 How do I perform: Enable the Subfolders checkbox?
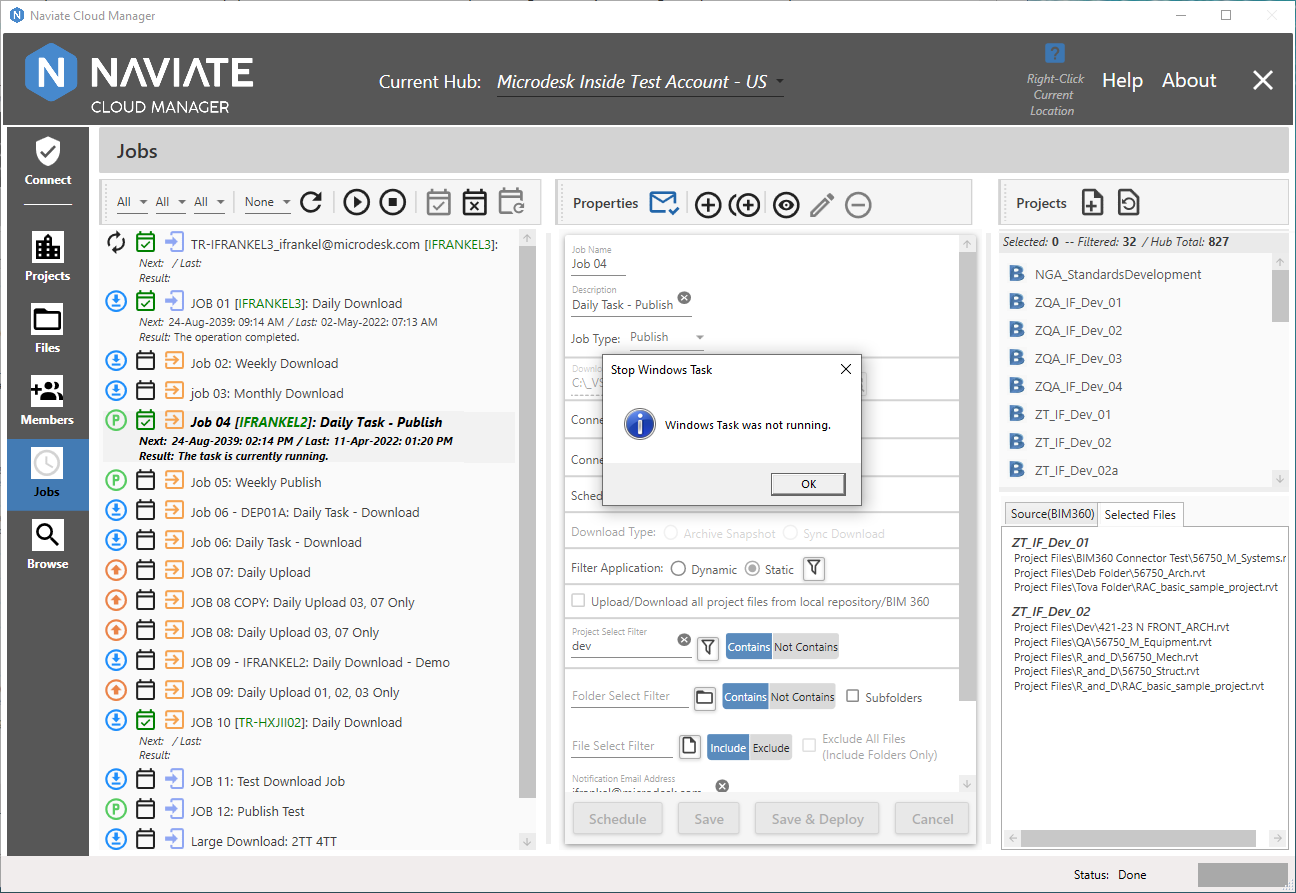point(853,696)
